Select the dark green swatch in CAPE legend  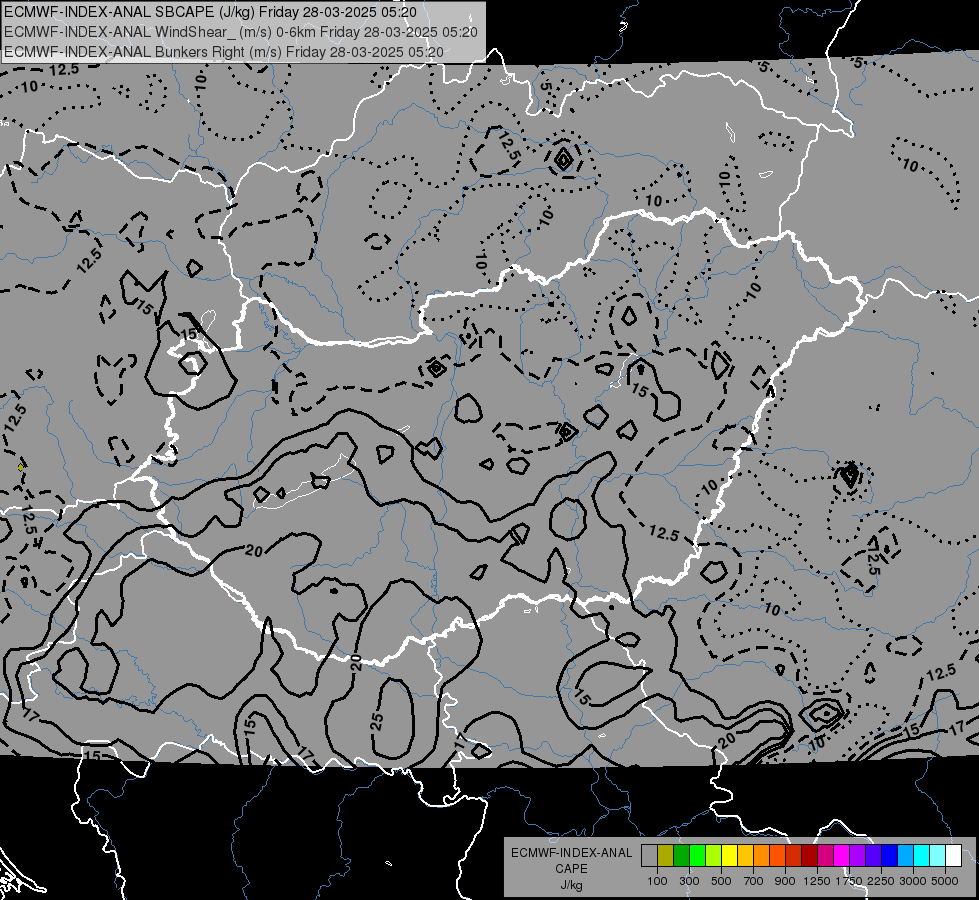pyautogui.click(x=681, y=855)
